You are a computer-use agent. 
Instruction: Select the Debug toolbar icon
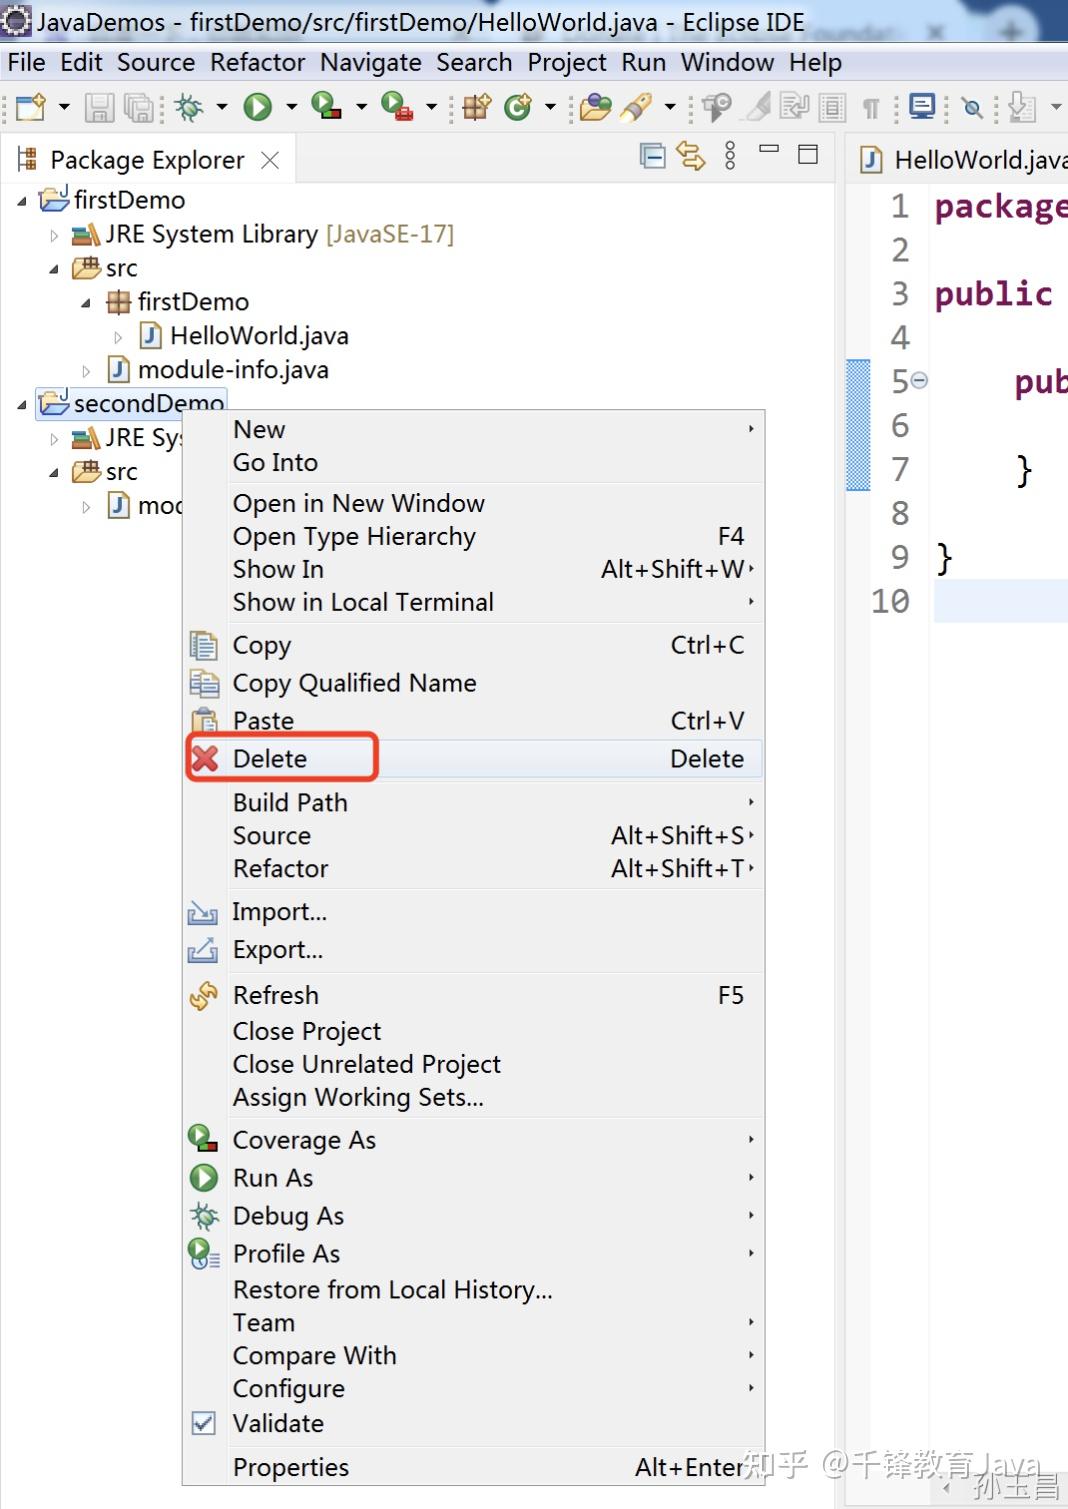[x=188, y=107]
